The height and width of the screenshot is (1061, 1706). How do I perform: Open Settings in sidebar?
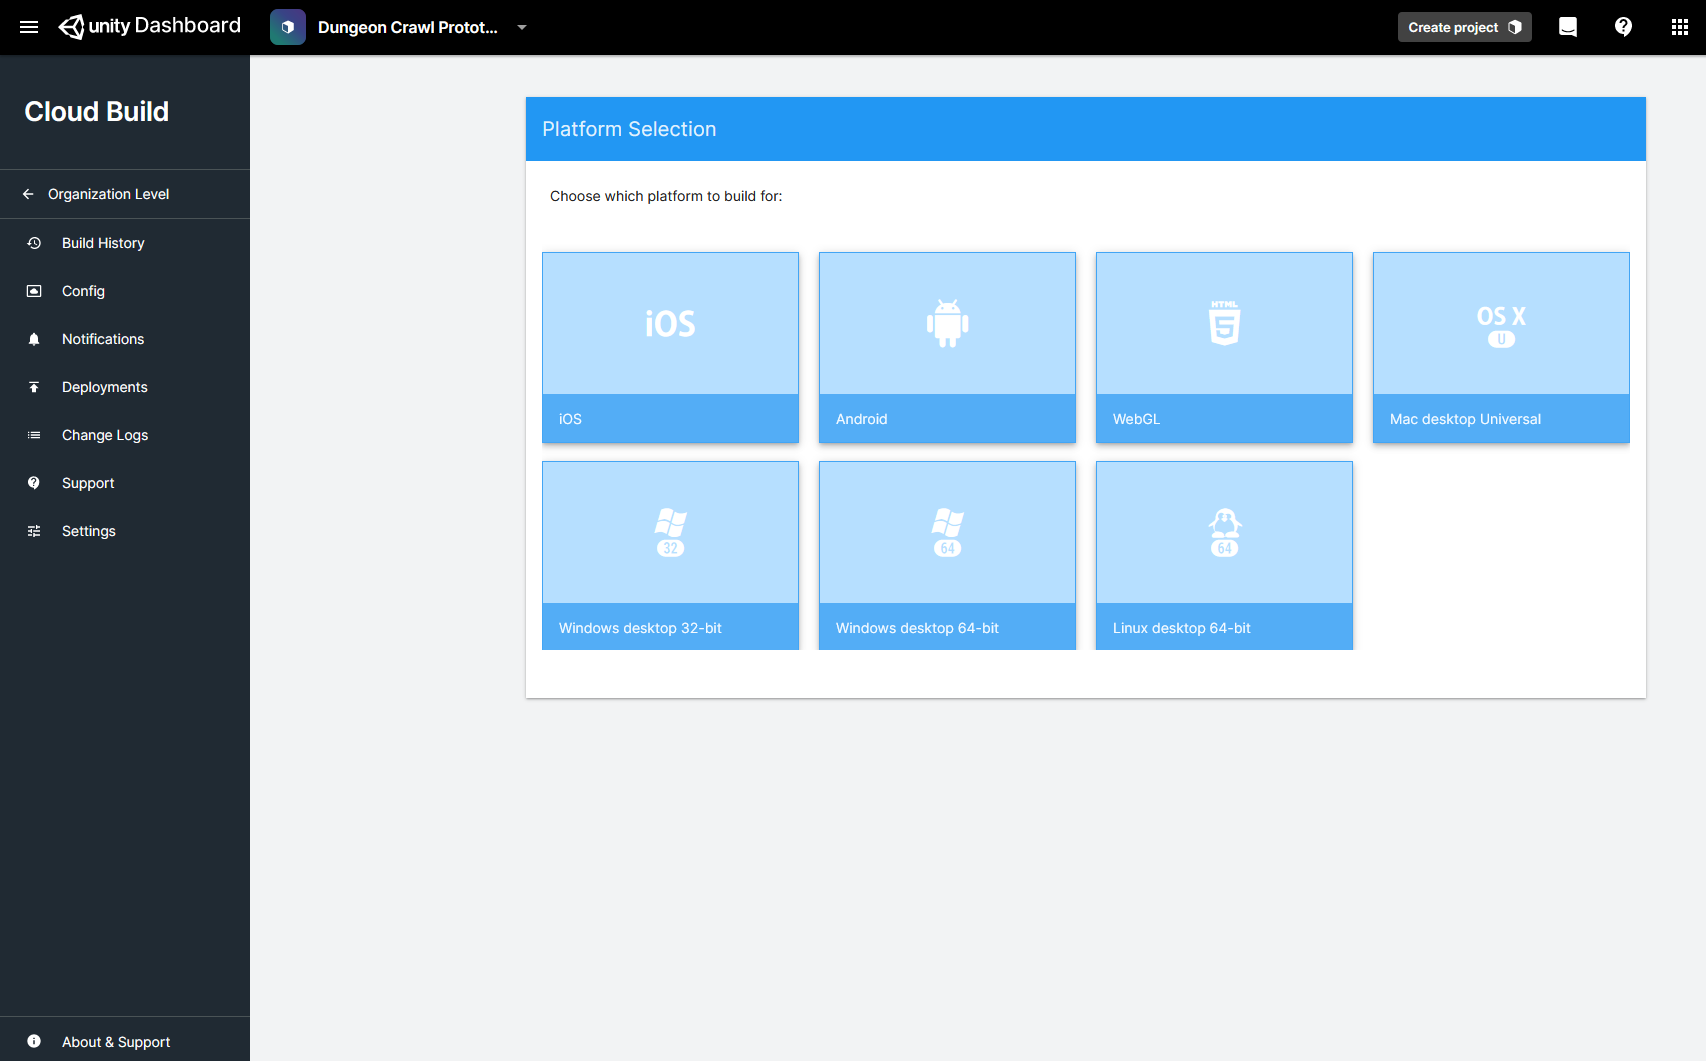125,531
